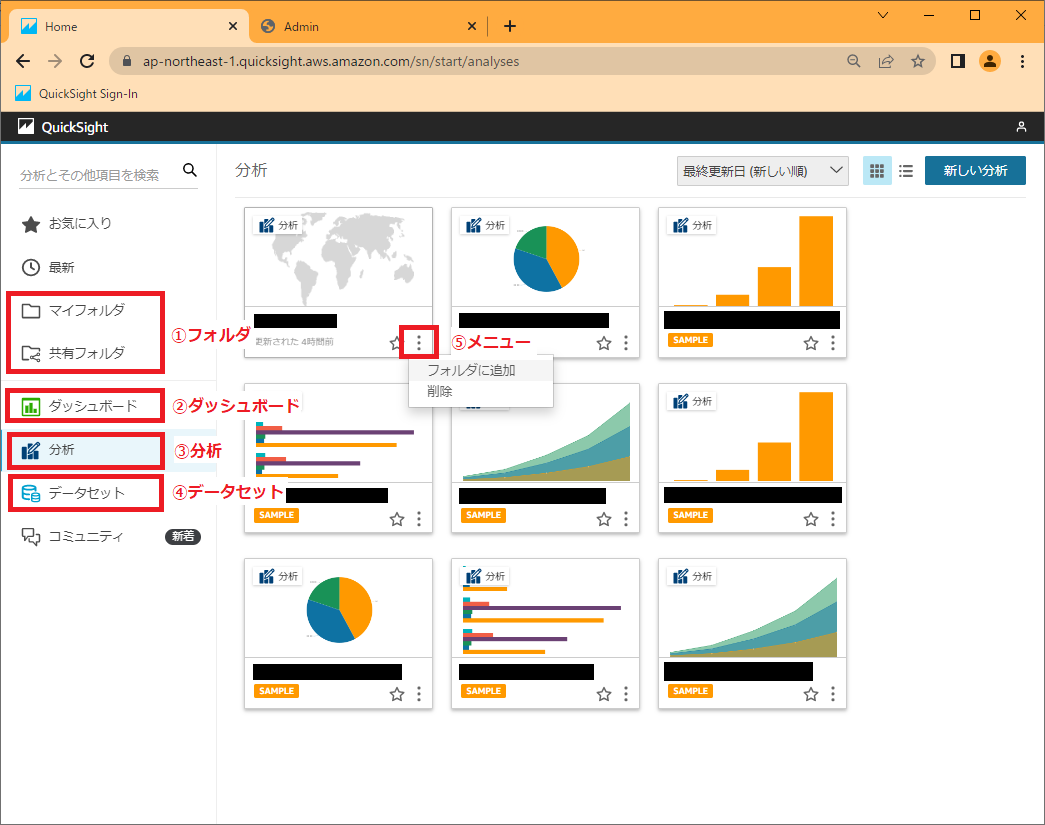Screen dimensions: 1045x825
Task: Open the middle-row area chart card's kebab menu
Action: pyautogui.click(x=626, y=518)
